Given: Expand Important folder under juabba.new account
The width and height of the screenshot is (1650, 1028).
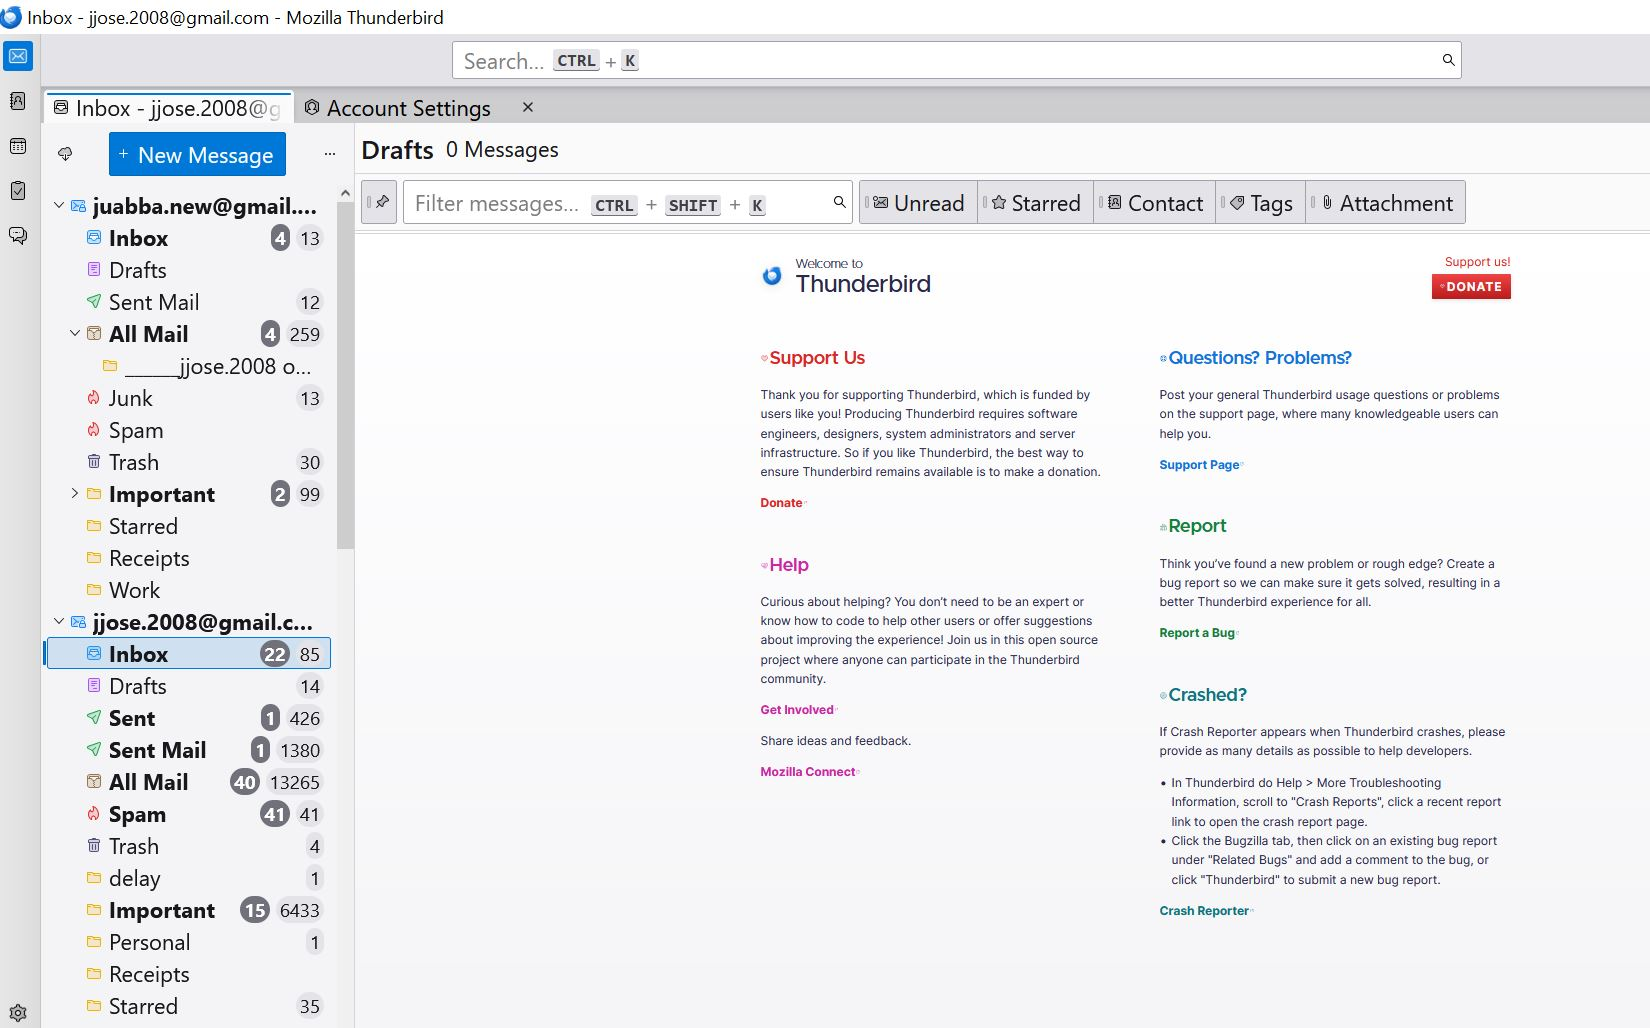Looking at the screenshot, I should [x=74, y=494].
